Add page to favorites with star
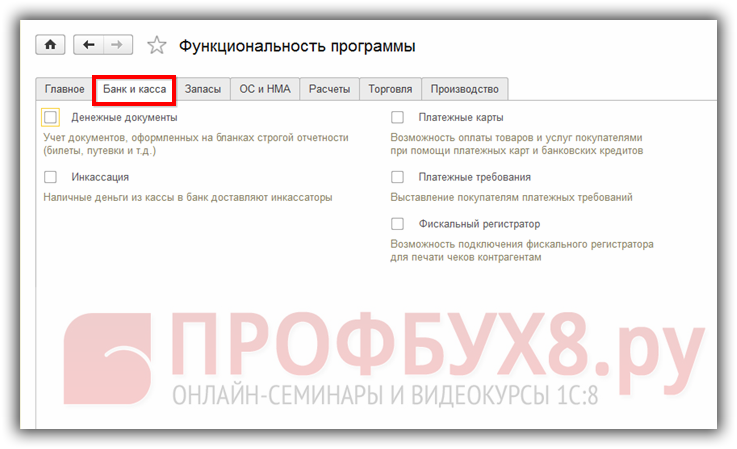 [x=157, y=45]
